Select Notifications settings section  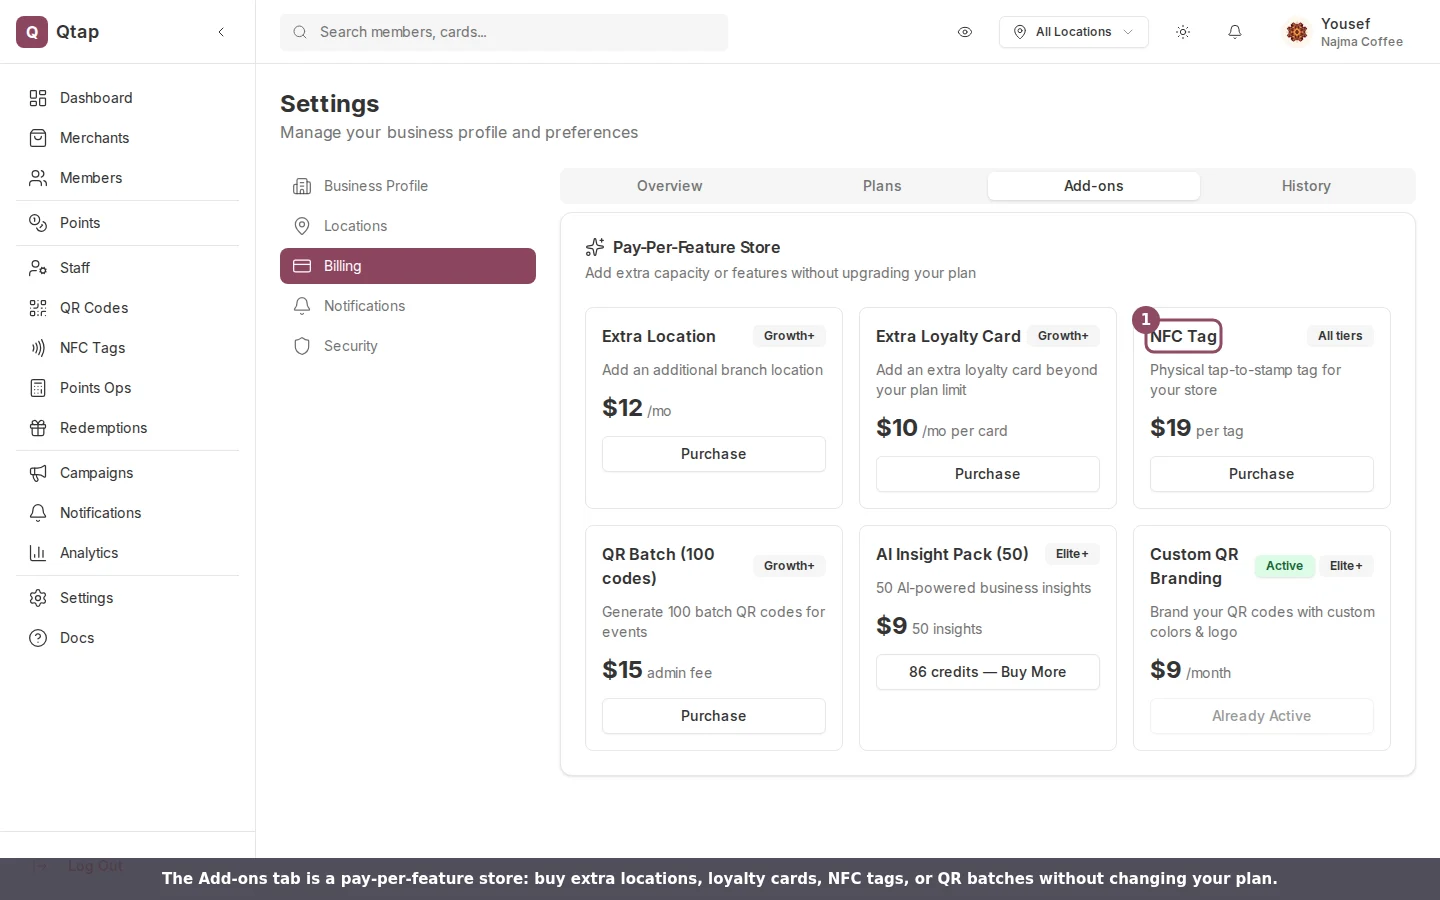point(408,306)
